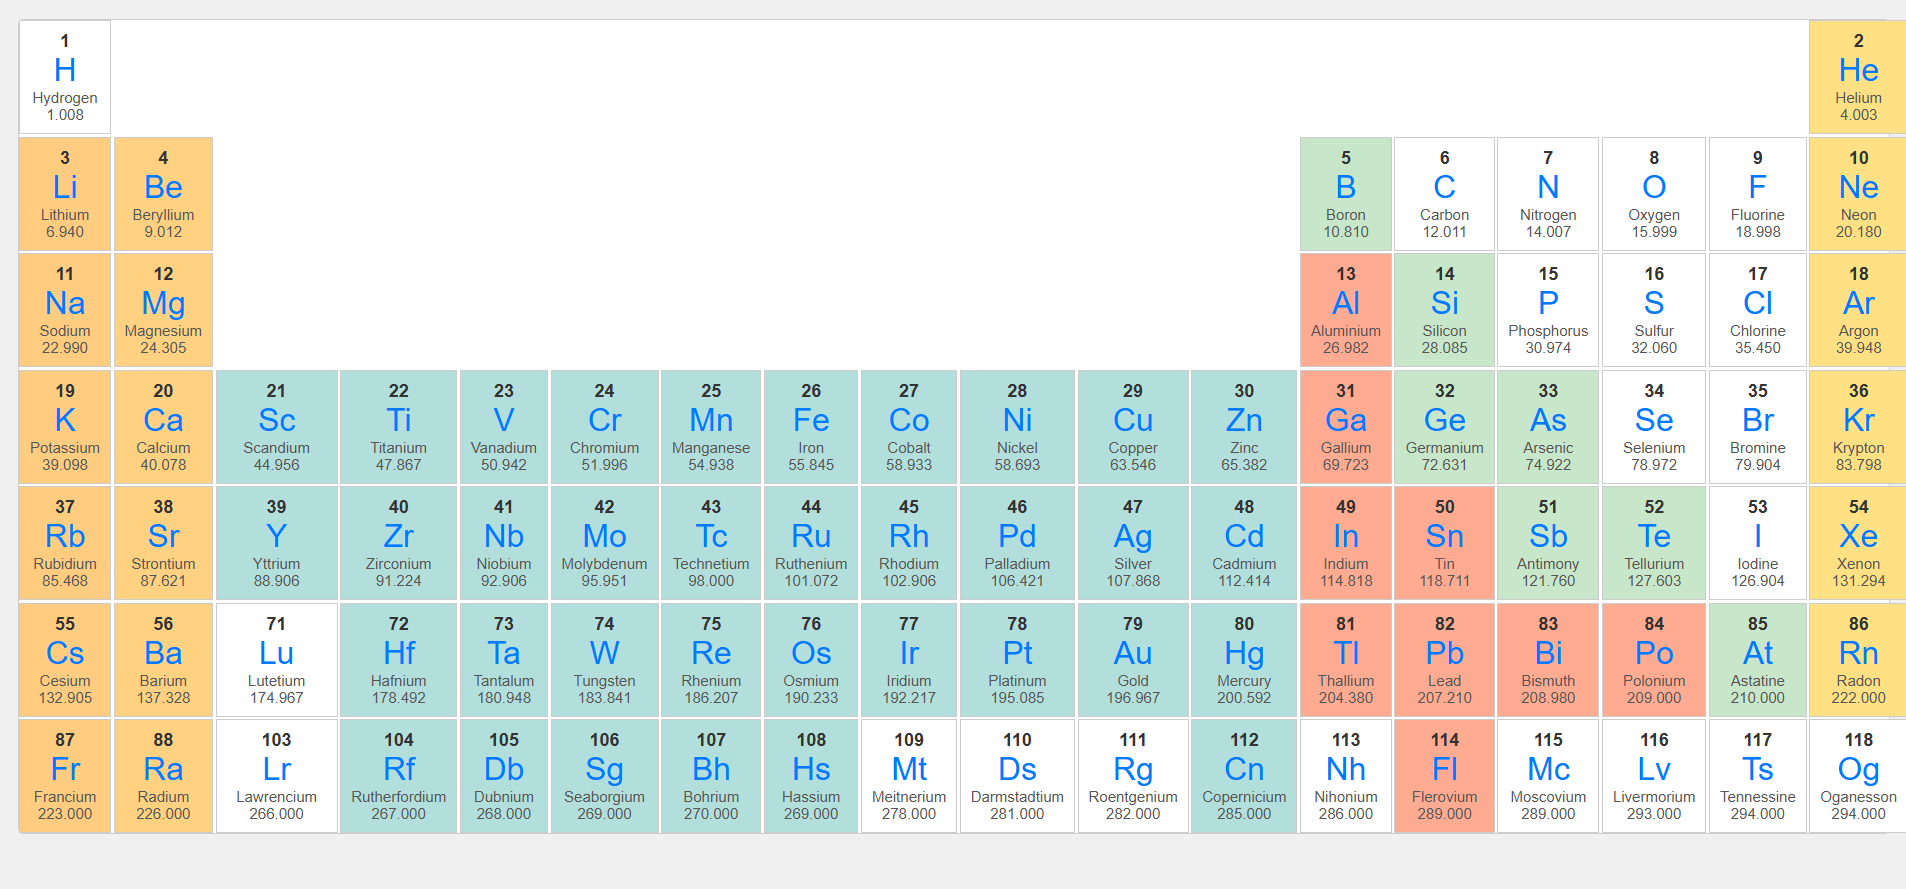1906x889 pixels.
Task: Click the Boron element cell
Action: click(1345, 194)
